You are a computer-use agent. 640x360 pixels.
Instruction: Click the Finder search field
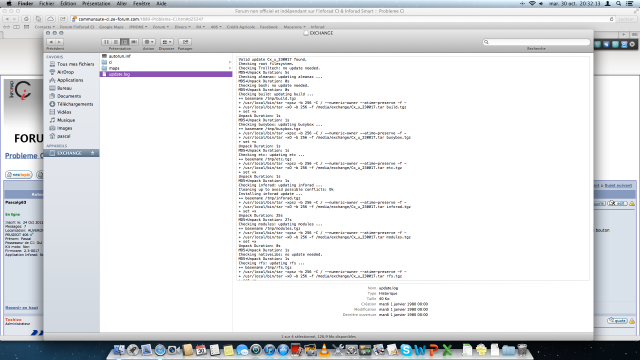tap(536, 42)
